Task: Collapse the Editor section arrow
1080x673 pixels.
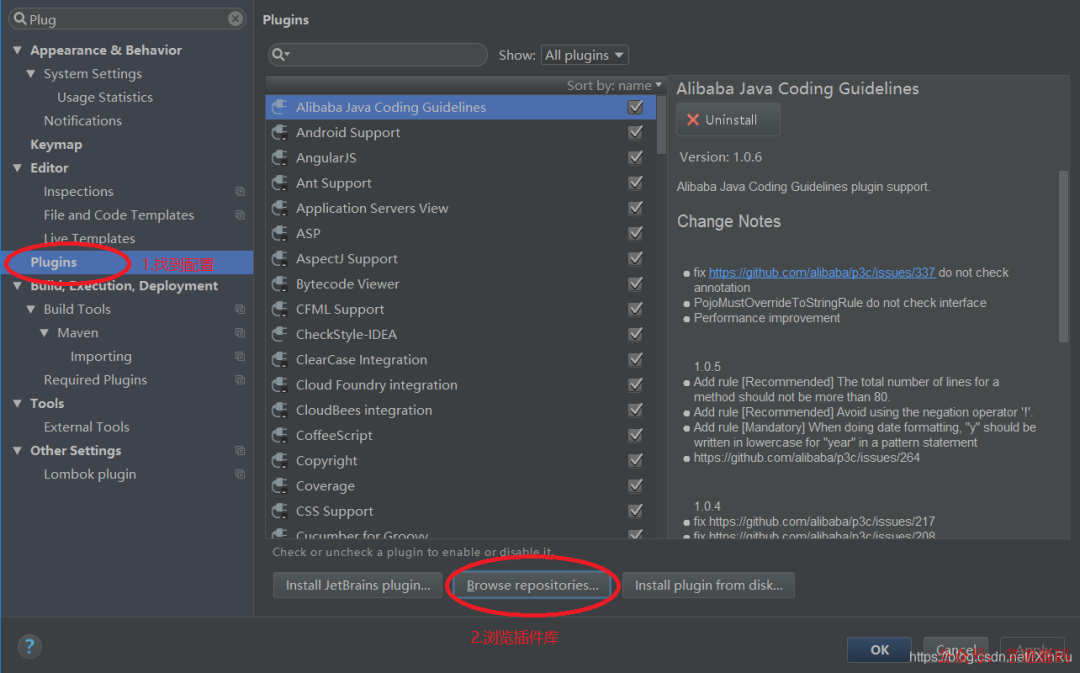Action: tap(17, 168)
